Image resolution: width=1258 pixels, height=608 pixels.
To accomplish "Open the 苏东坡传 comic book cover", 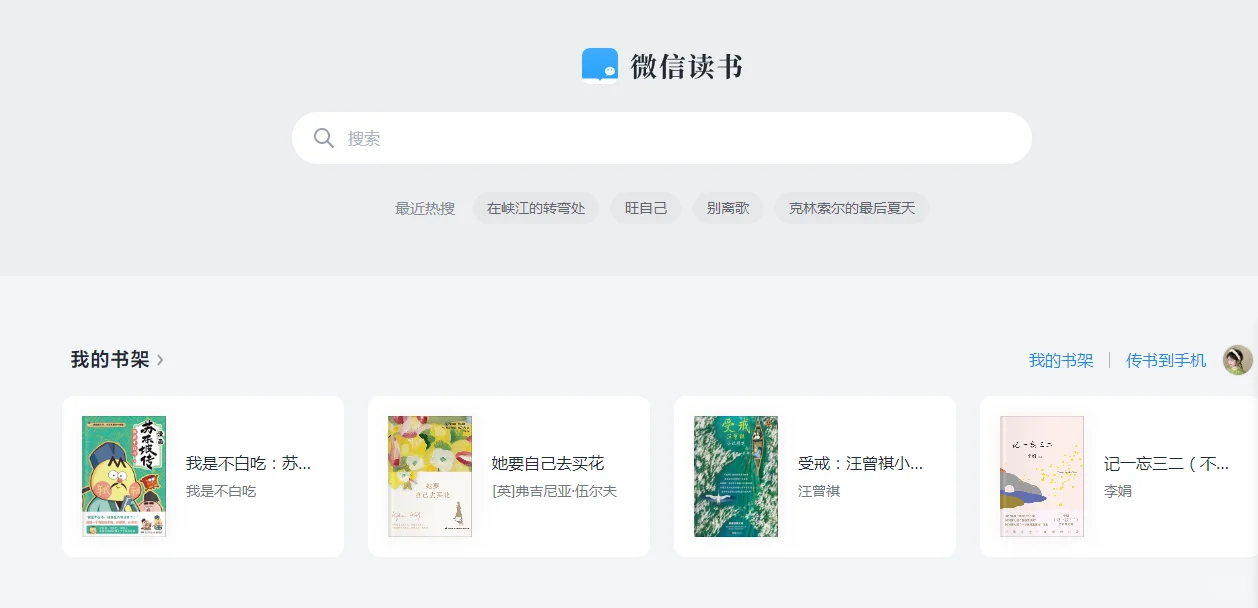I will (x=124, y=476).
